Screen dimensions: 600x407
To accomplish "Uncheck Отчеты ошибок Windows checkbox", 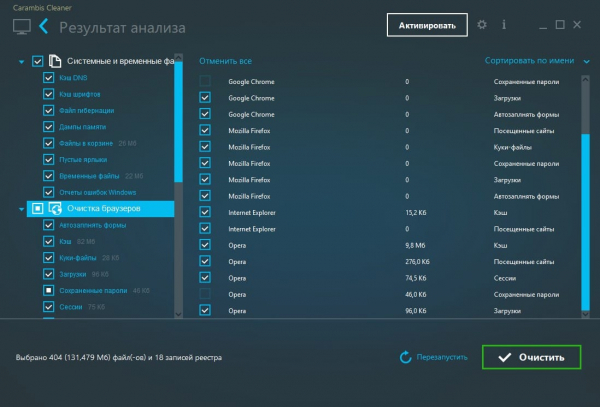I will 48,192.
